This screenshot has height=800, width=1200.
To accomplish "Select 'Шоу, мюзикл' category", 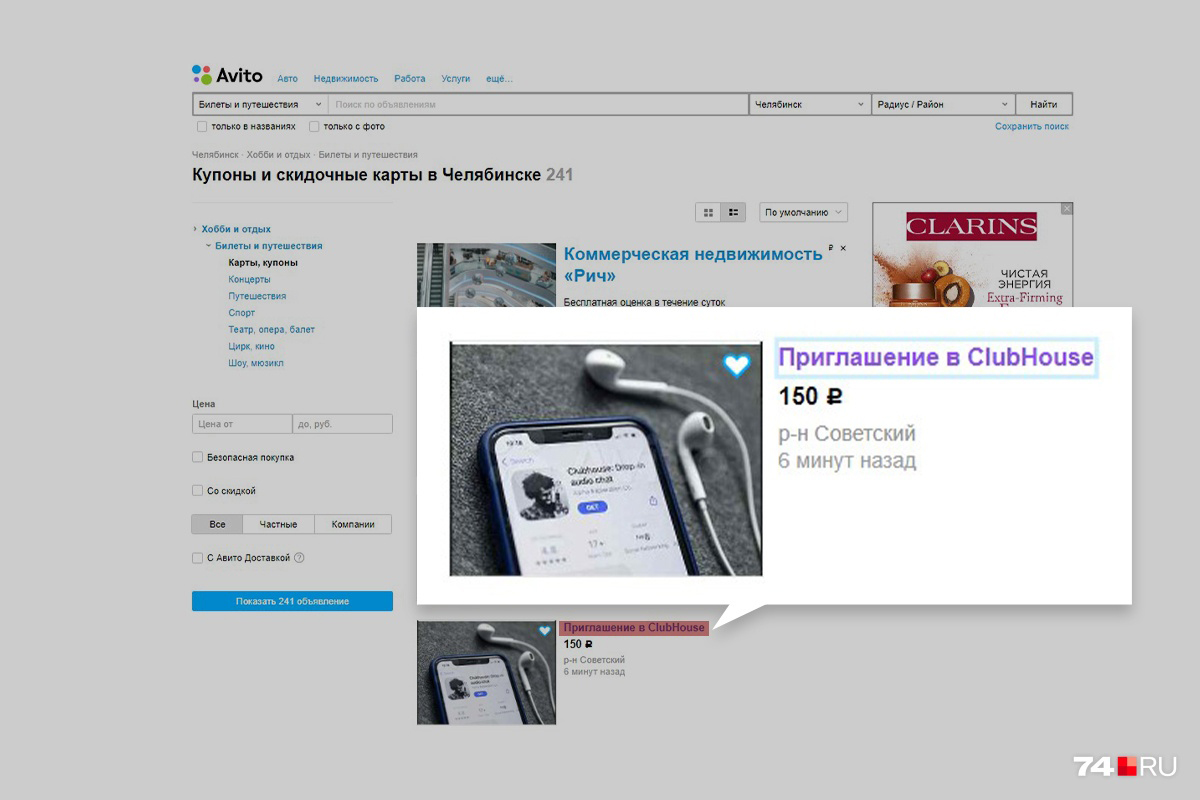I will coord(256,363).
